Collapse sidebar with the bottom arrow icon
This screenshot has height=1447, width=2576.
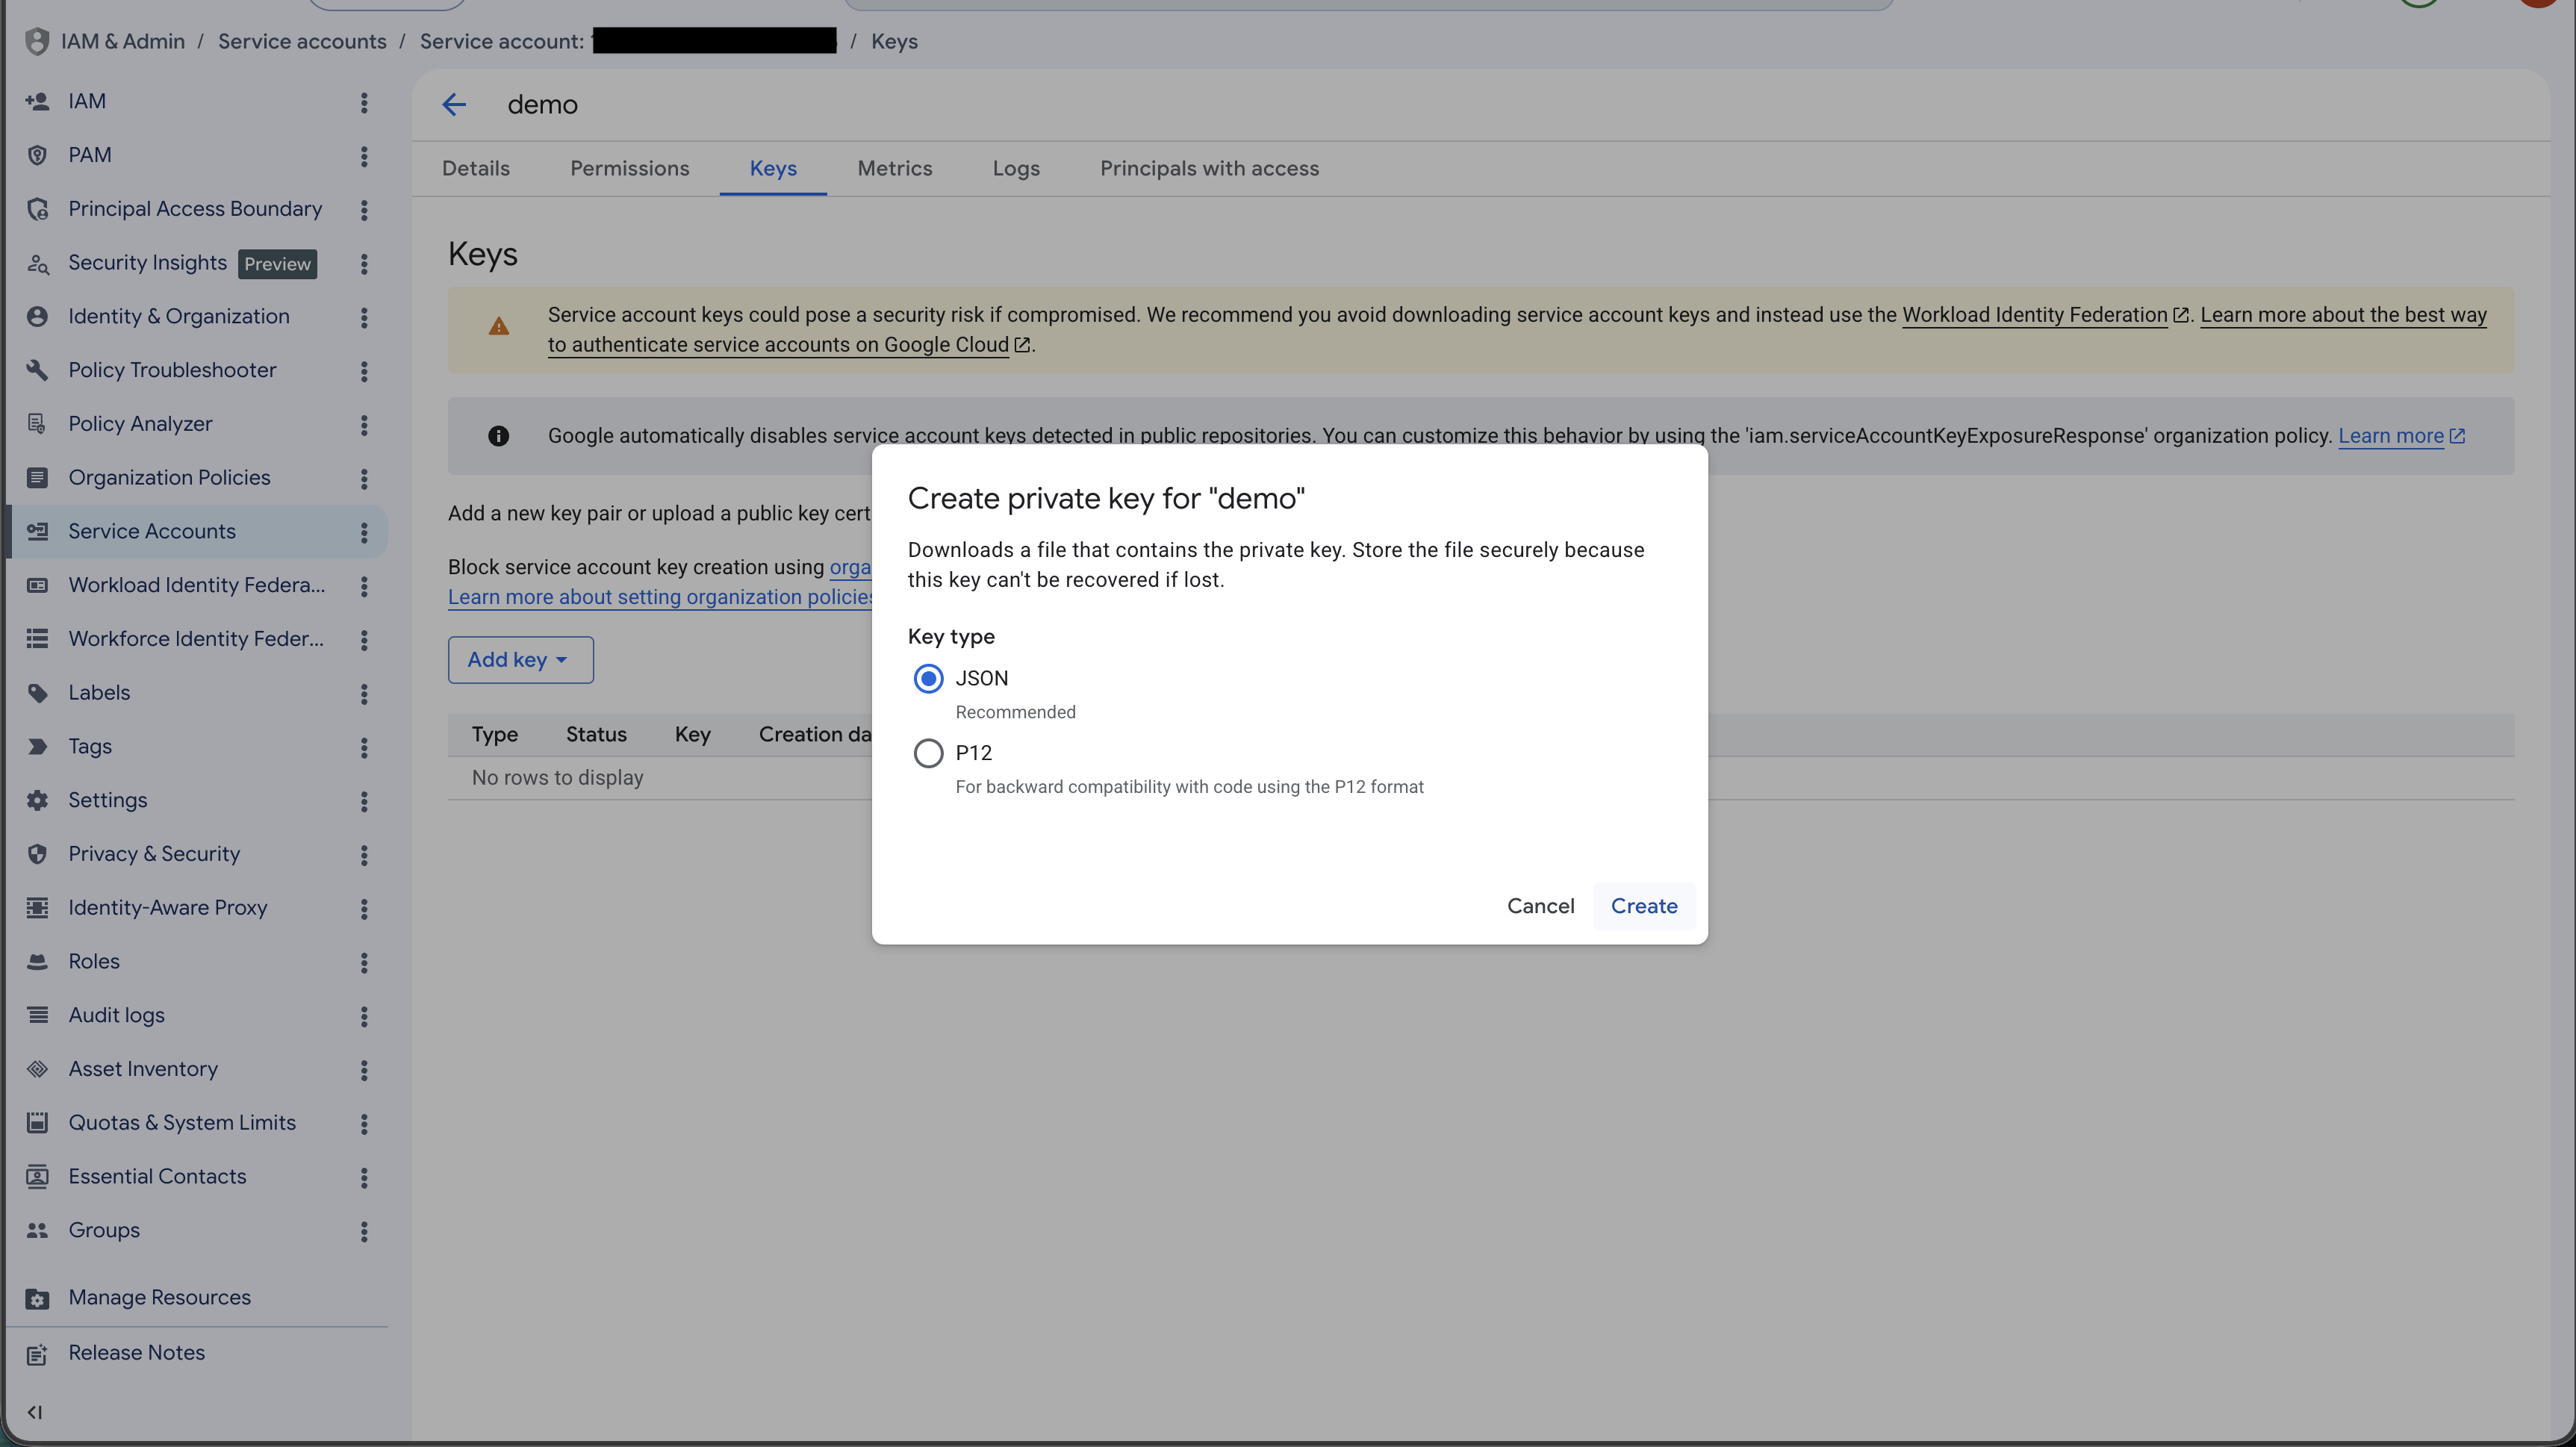(35, 1413)
